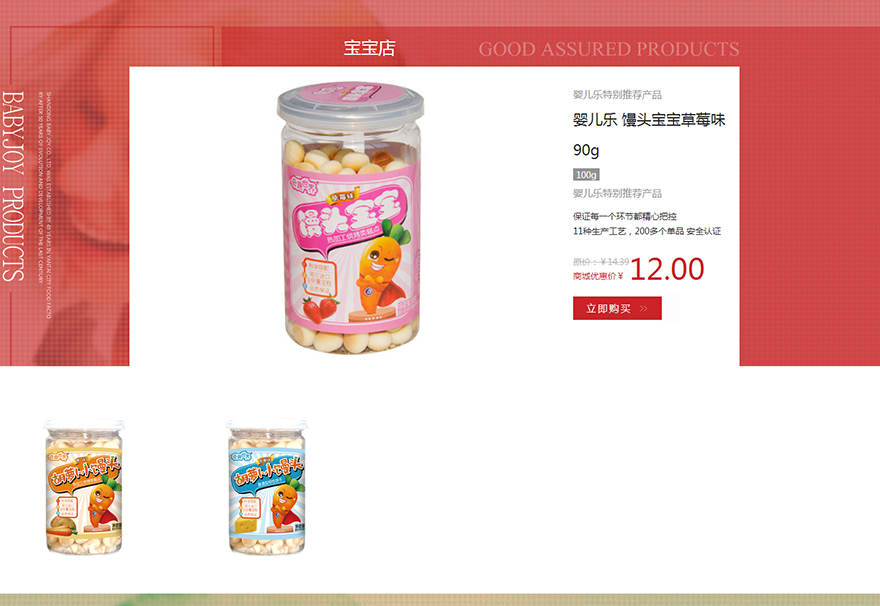This screenshot has height=606, width=880.
Task: Click top 婴儿乐特别推荐产品 subtitle
Action: pyautogui.click(x=617, y=95)
